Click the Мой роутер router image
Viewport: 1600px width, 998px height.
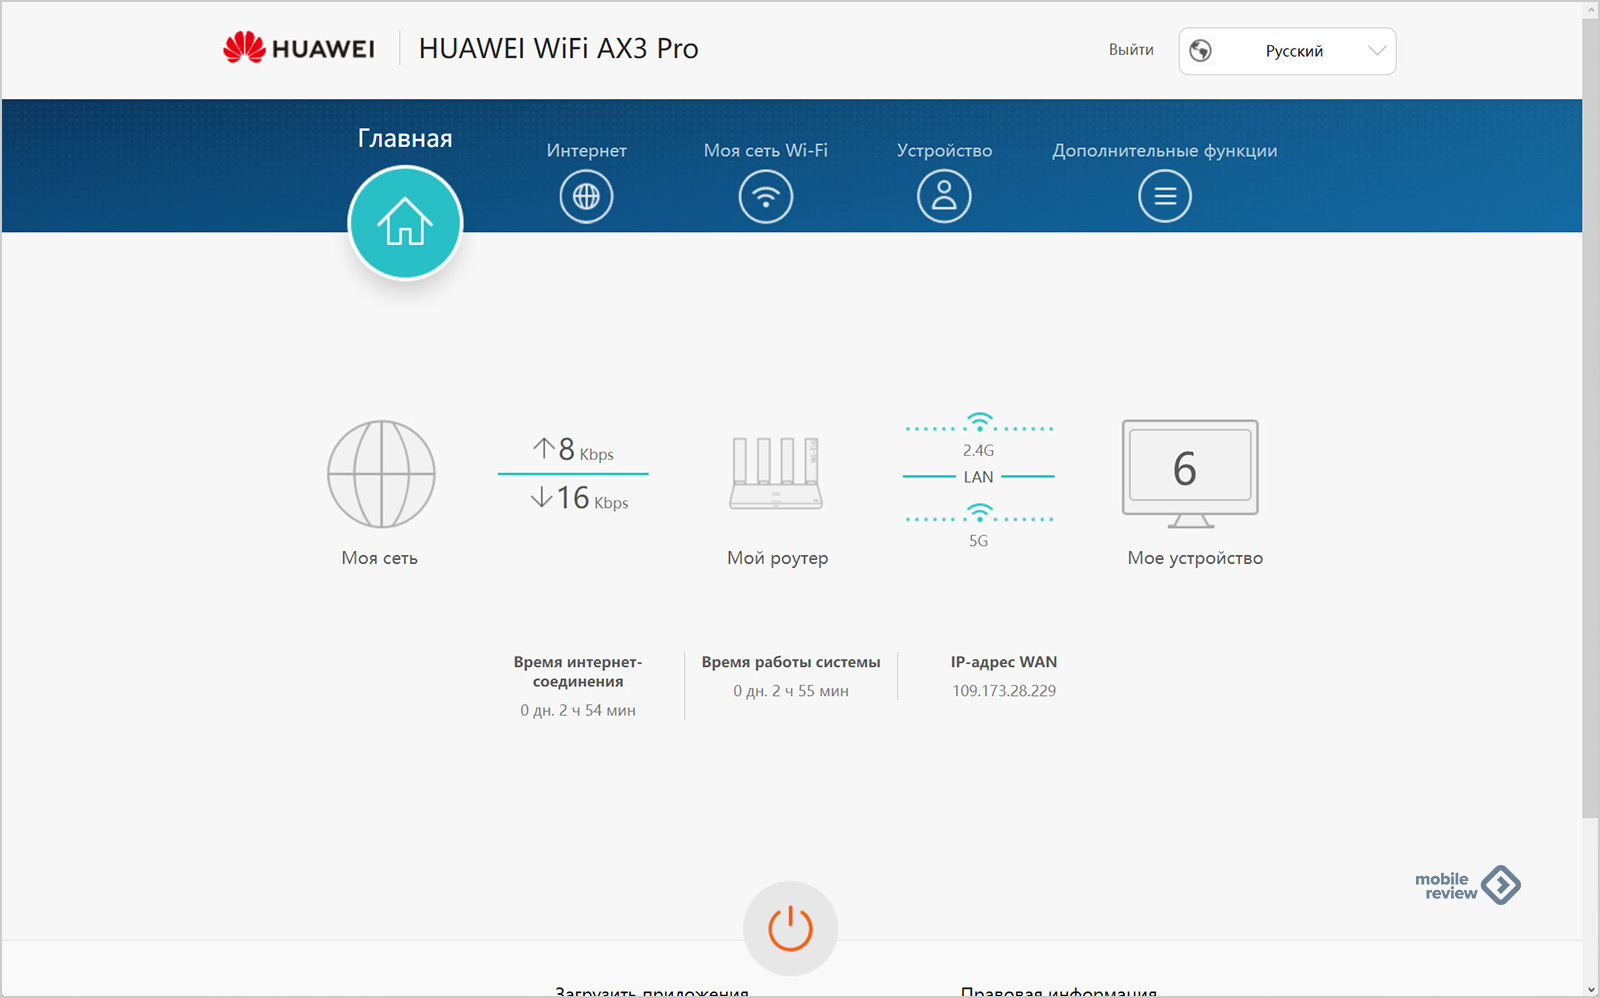pyautogui.click(x=776, y=474)
